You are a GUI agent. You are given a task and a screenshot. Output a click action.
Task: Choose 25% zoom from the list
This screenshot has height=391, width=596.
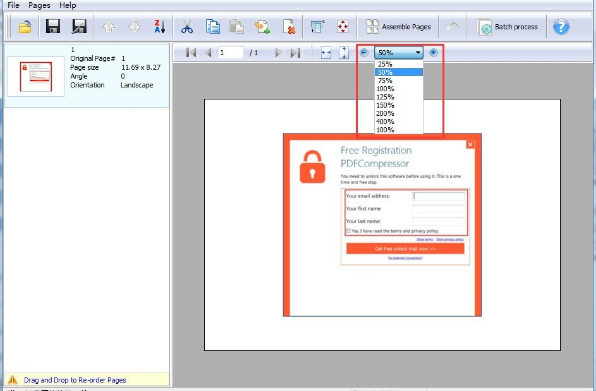pos(399,64)
